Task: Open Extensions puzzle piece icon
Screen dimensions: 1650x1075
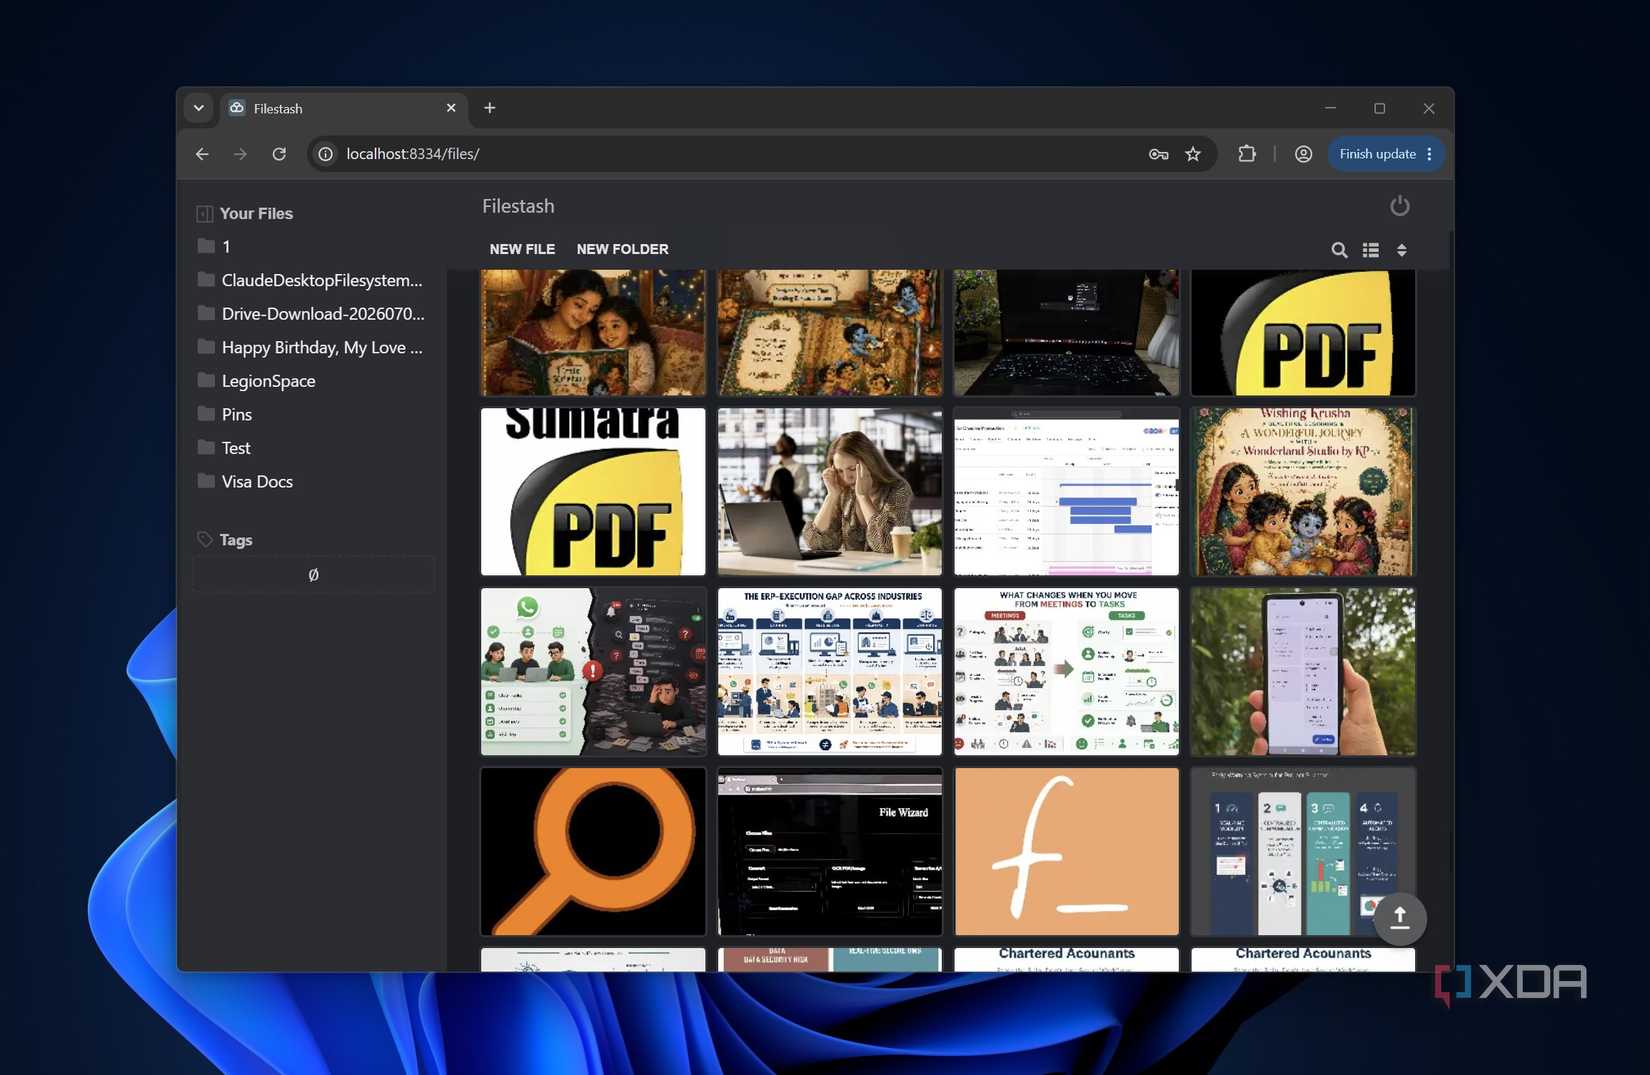Action: 1247,154
